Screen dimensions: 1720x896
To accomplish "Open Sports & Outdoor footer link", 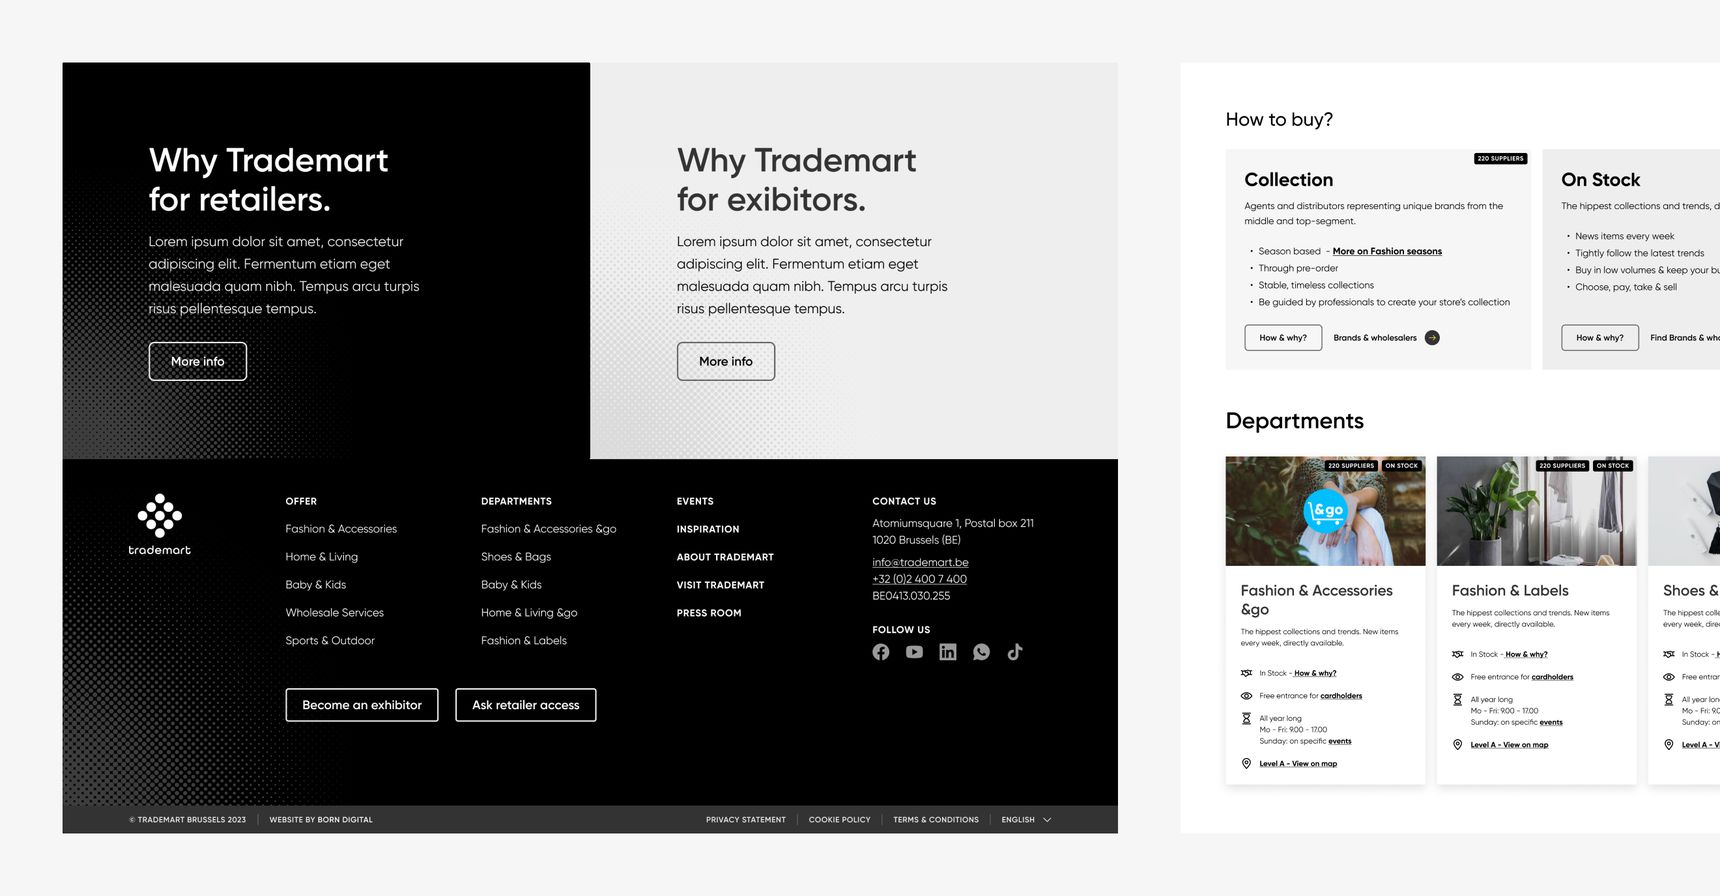I will coord(330,641).
